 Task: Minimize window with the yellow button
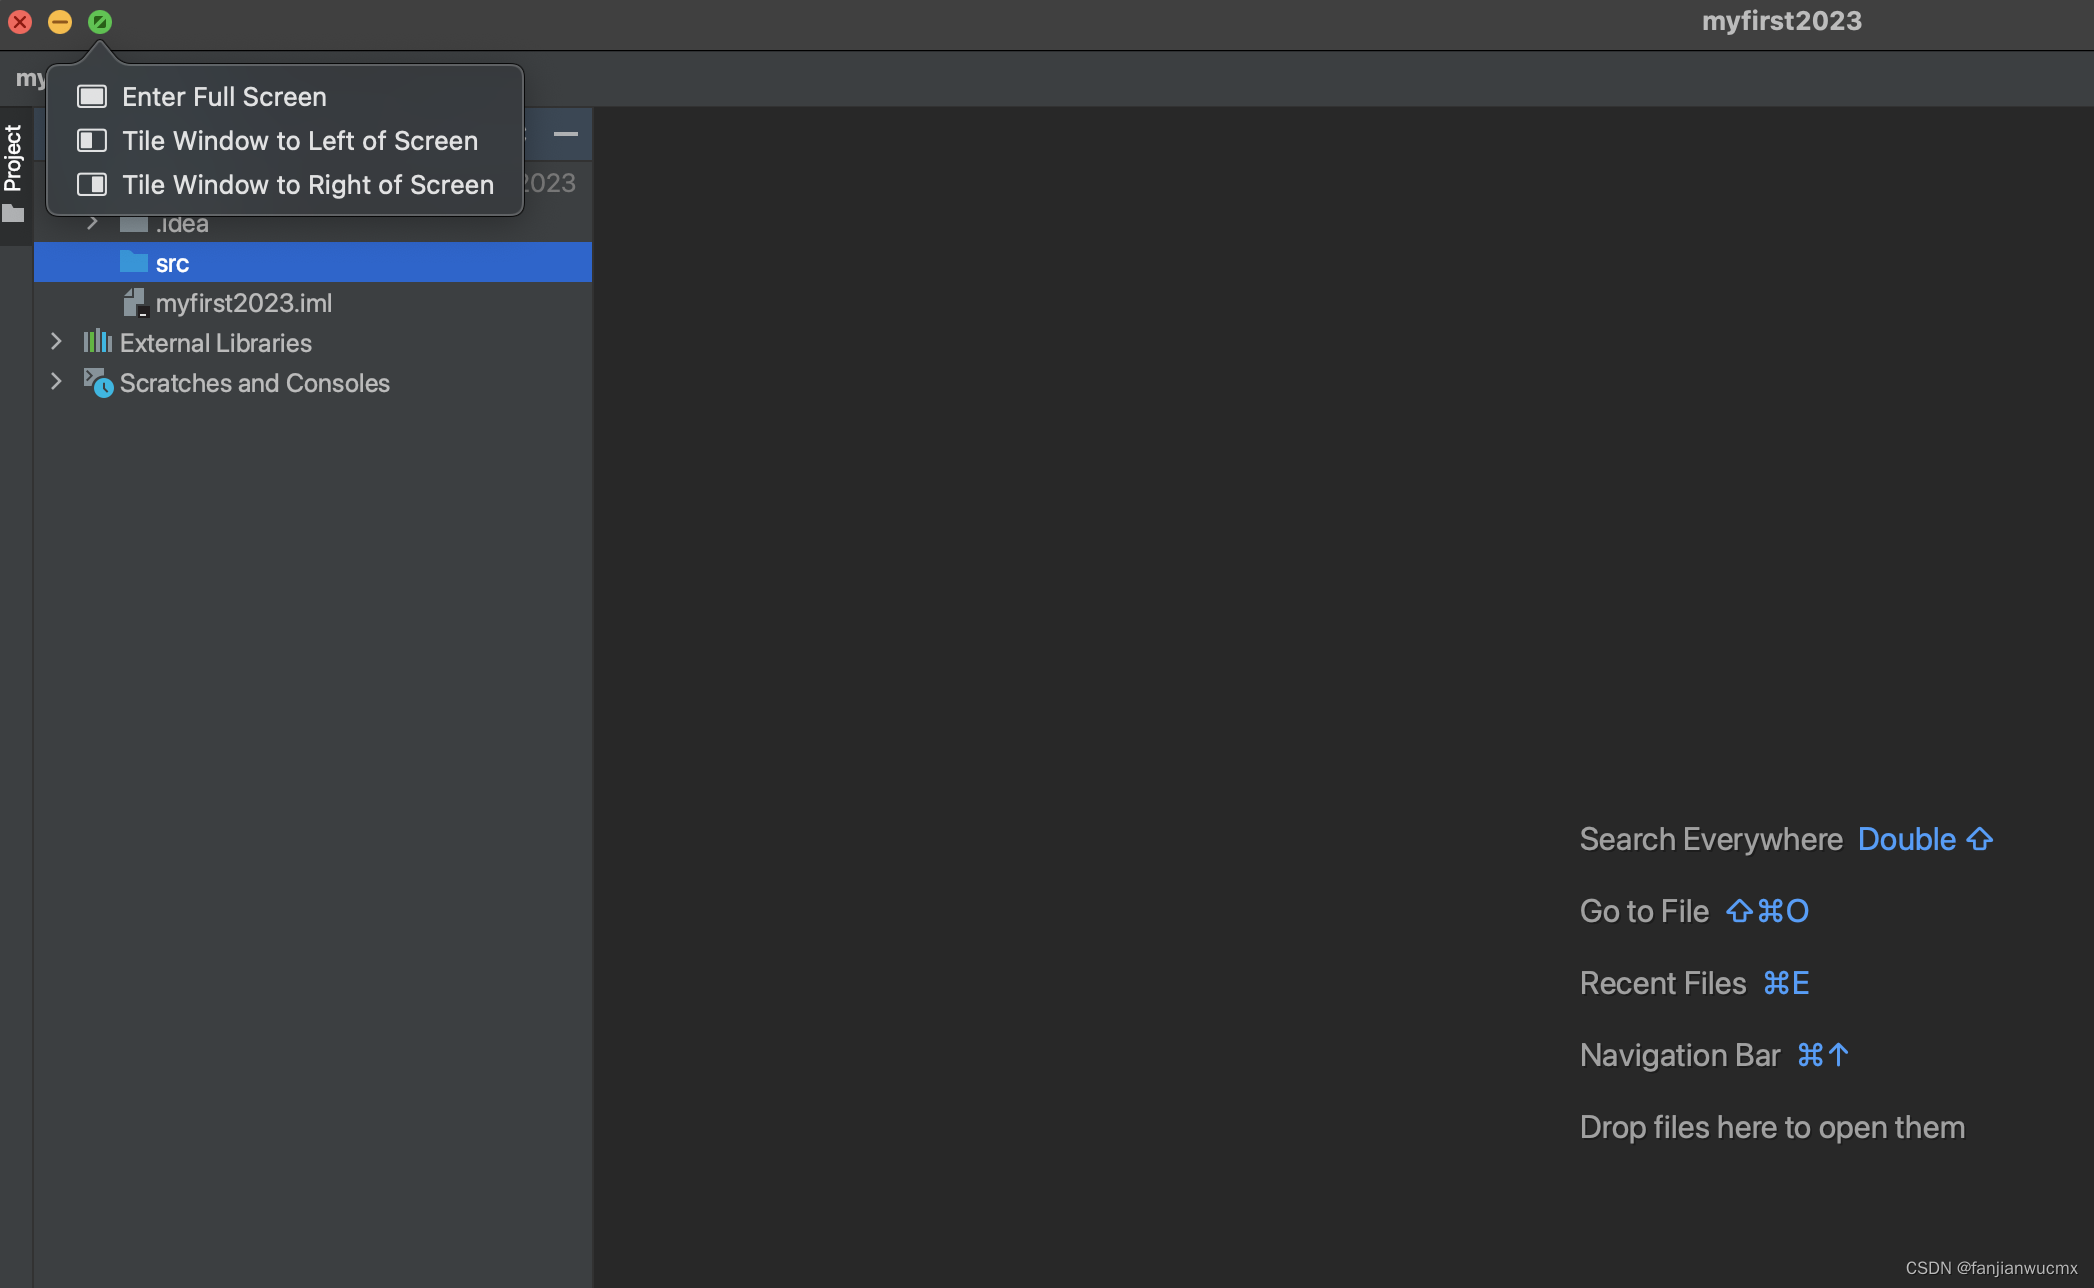pos(60,21)
